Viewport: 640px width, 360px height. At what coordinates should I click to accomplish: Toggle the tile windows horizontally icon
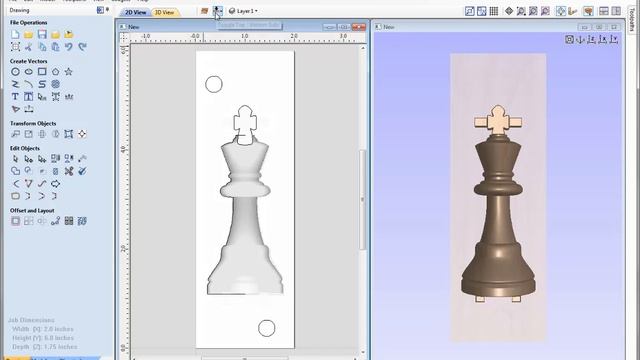(603, 11)
